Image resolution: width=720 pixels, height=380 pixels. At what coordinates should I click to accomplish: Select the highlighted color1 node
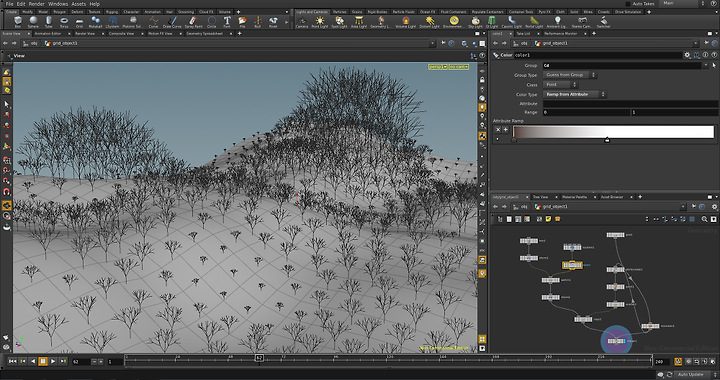click(572, 265)
